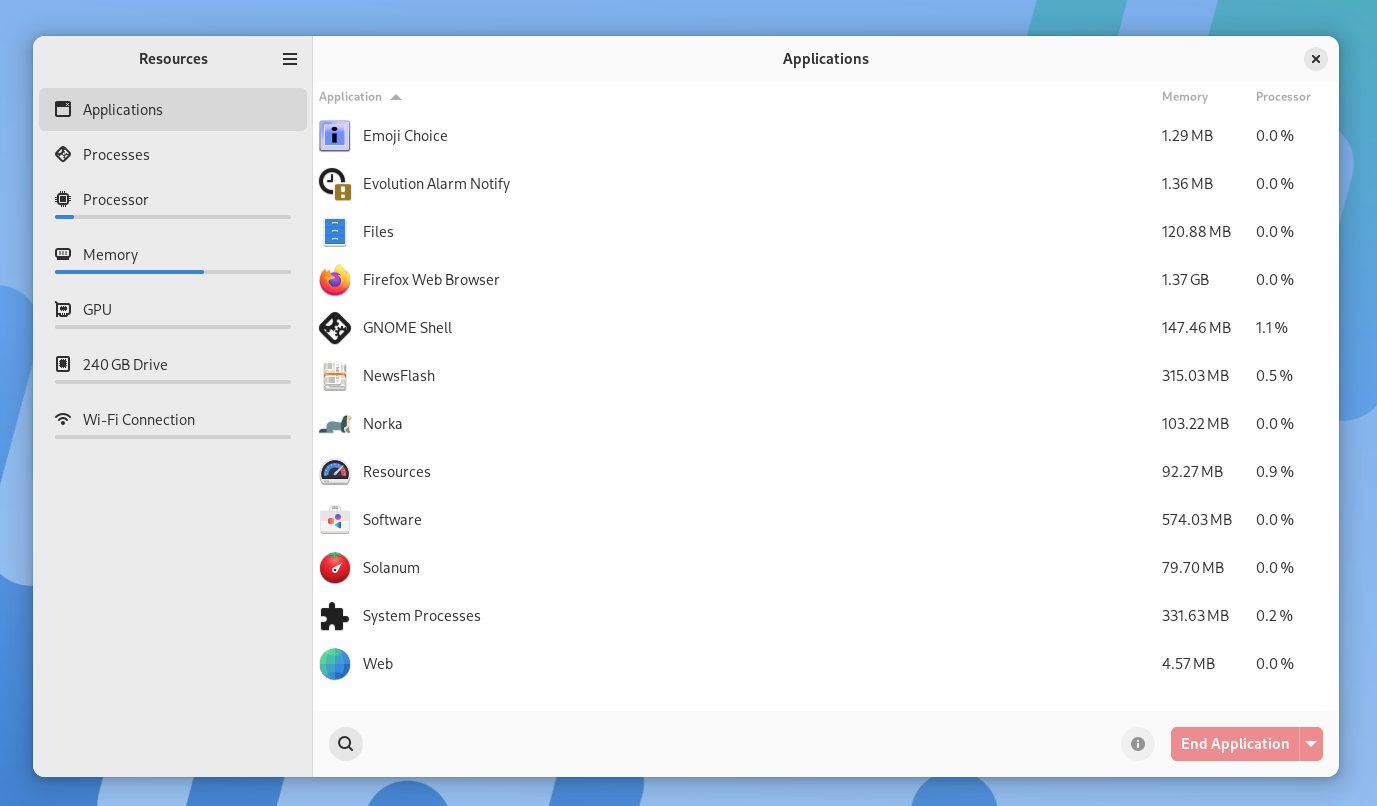Click the Web globe icon
Screen dimensions: 1377x806
pyautogui.click(x=335, y=664)
